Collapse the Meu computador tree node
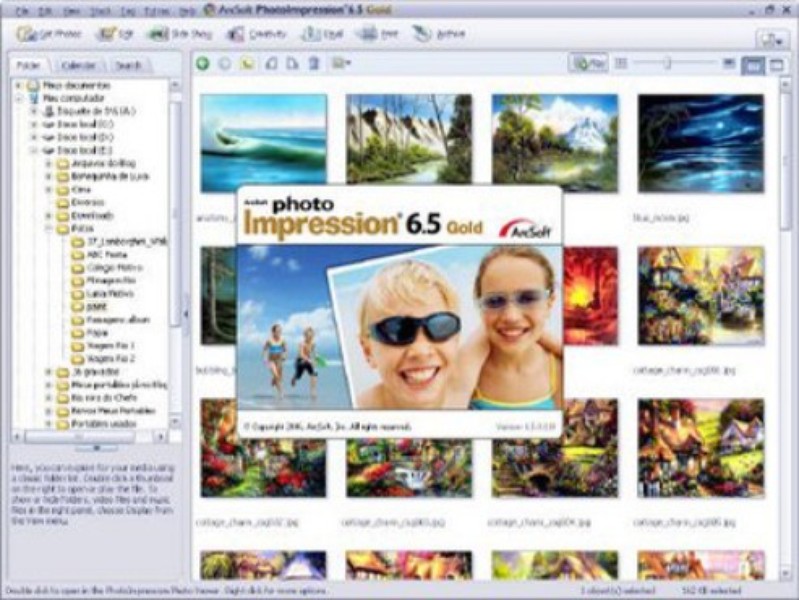Image resolution: width=799 pixels, height=600 pixels. (x=19, y=98)
